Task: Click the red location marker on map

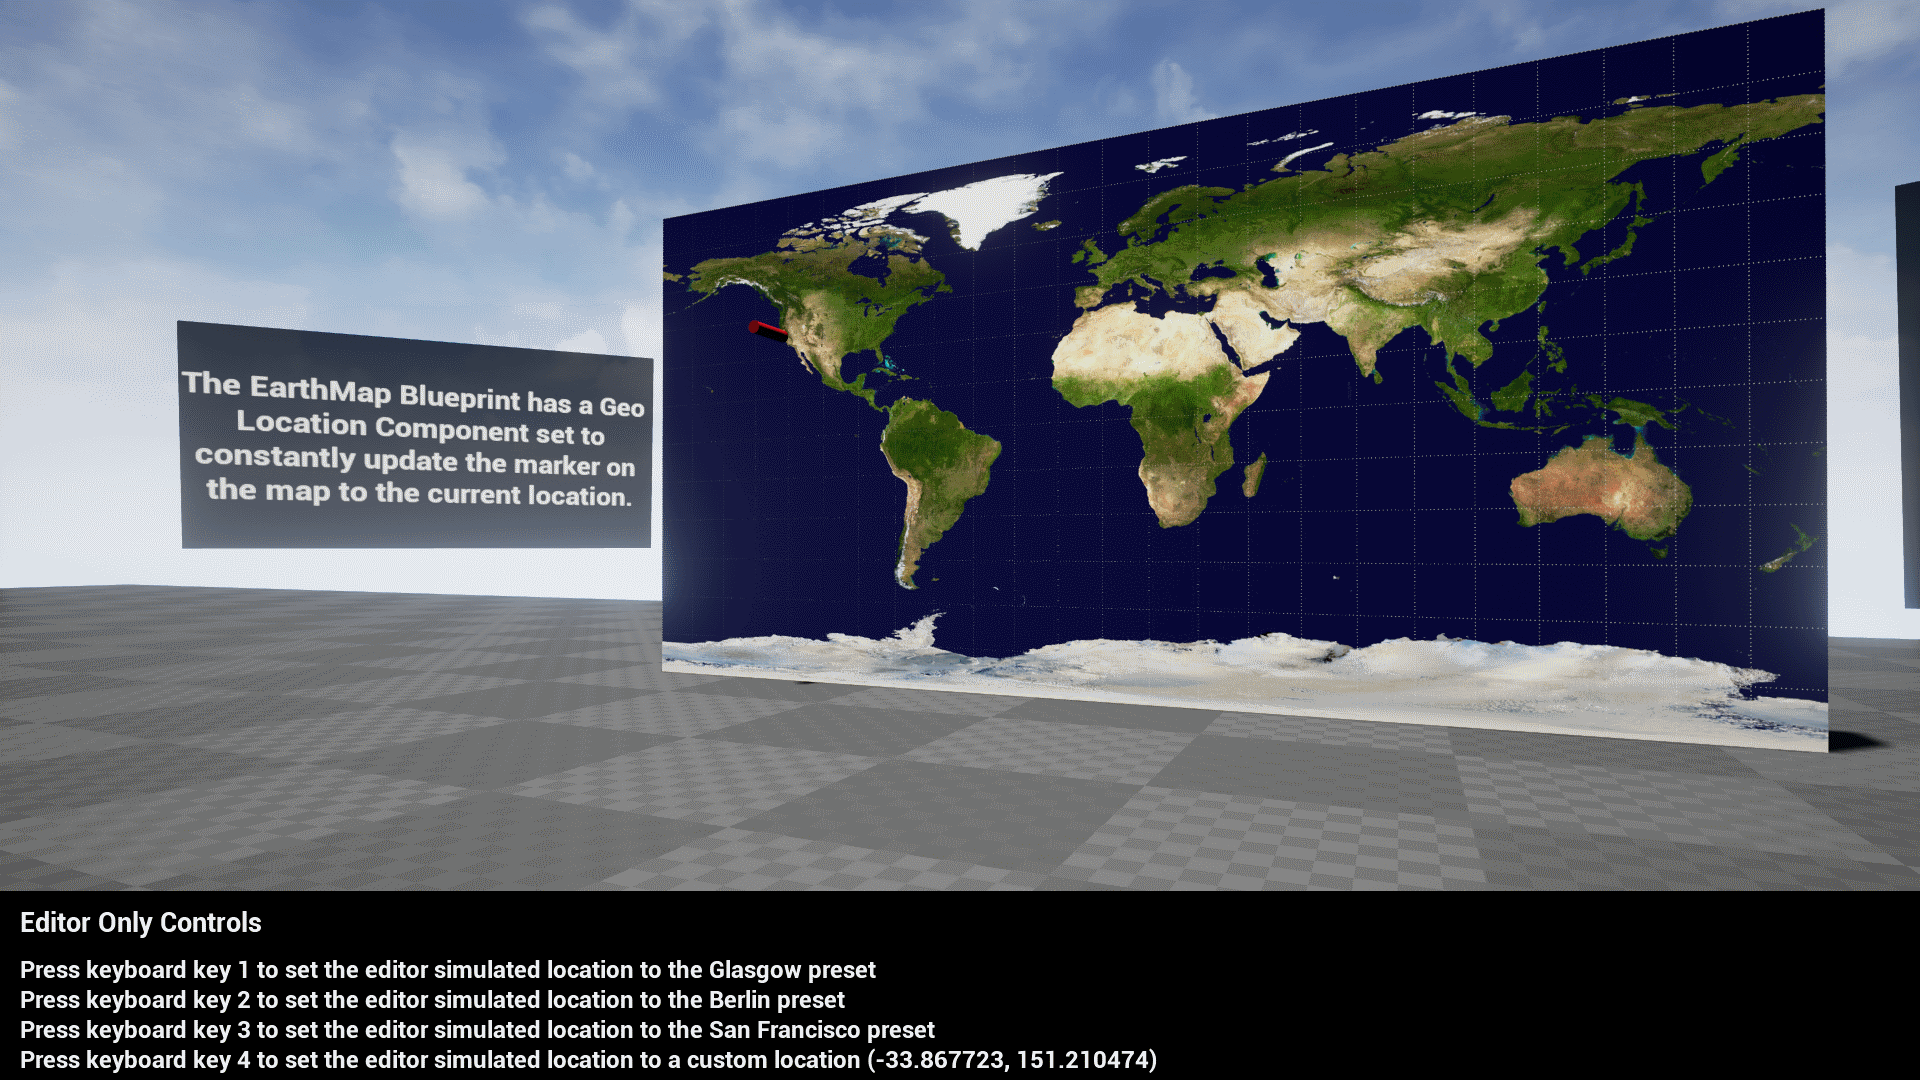Action: click(766, 331)
